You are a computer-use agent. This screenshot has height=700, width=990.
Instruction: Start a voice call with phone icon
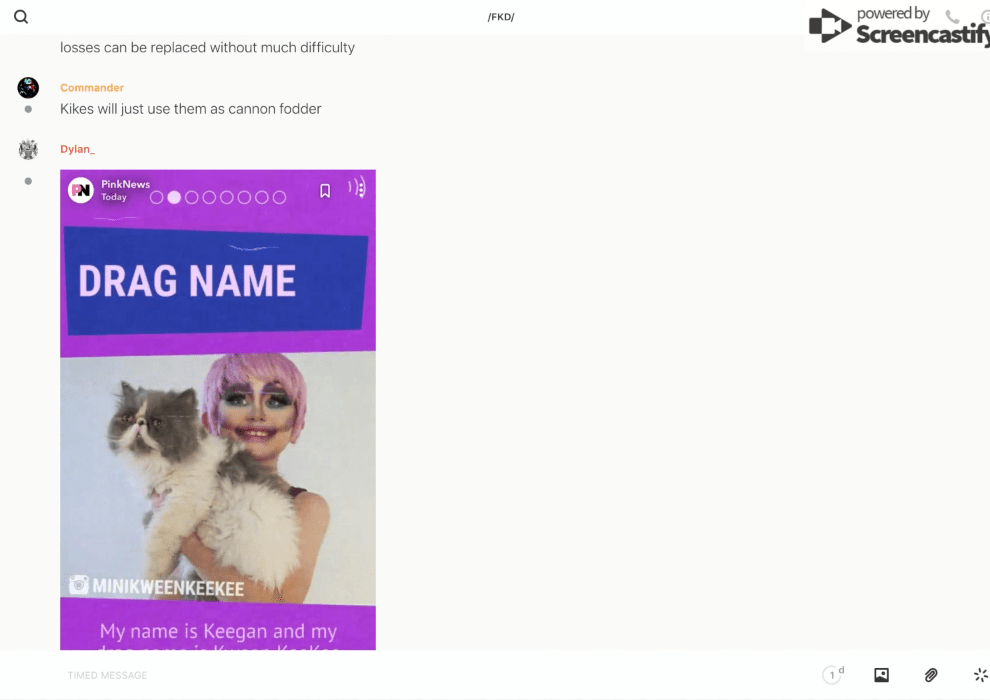pyautogui.click(x=952, y=17)
